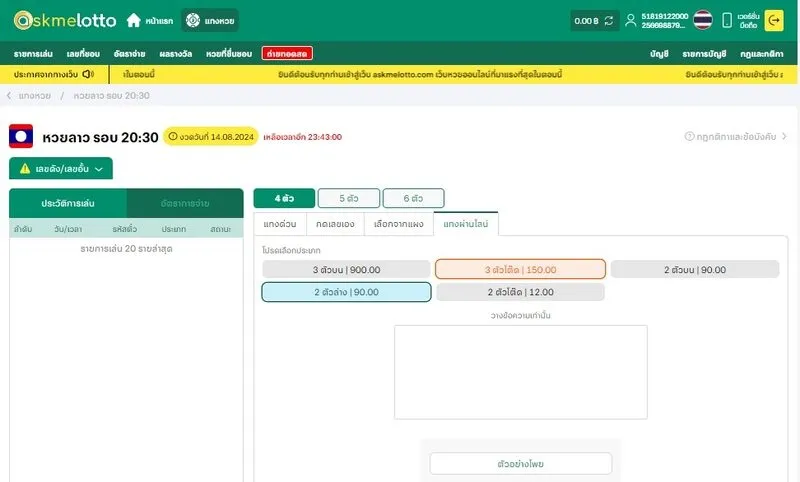This screenshot has height=482, width=800.
Task: Open the แทงหวย lottery betting button
Action: coord(210,20)
